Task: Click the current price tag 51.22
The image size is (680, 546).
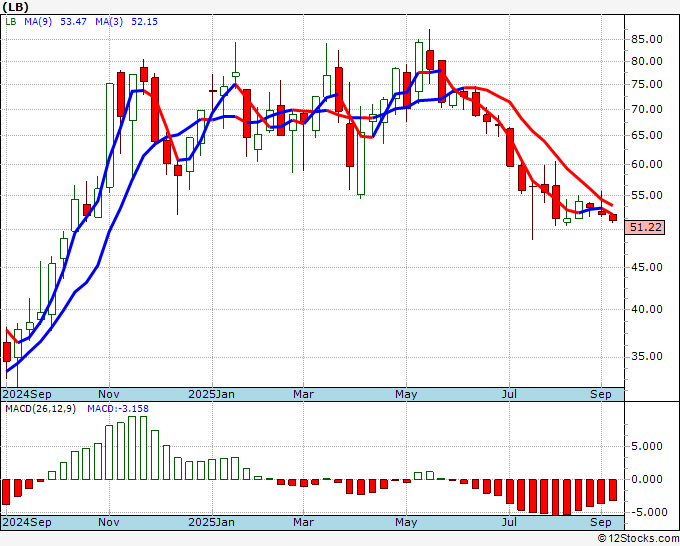Action: click(x=645, y=227)
